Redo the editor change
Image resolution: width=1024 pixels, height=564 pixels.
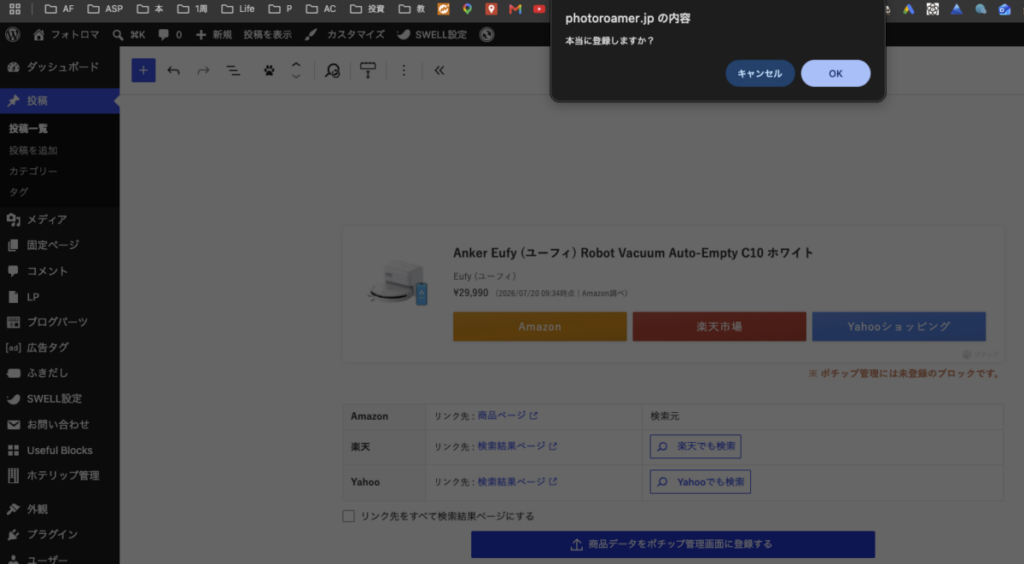203,70
